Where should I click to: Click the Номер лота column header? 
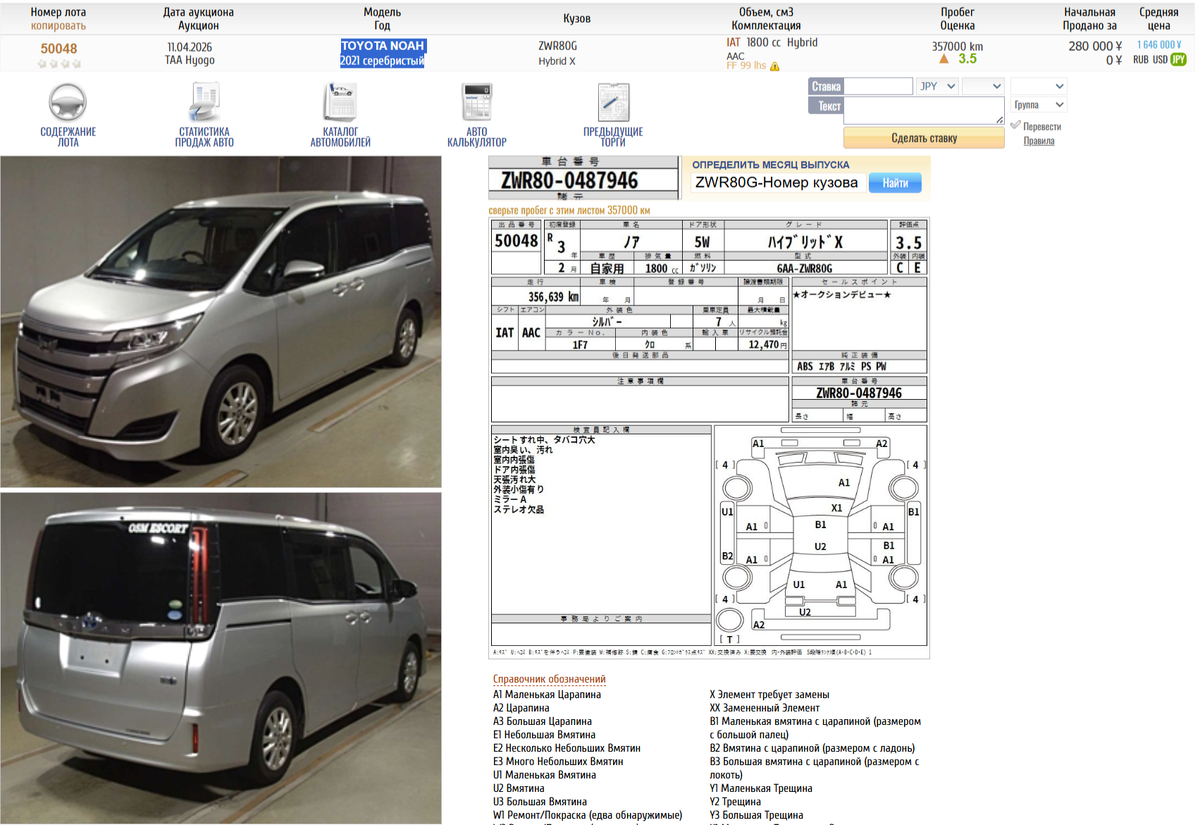click(58, 12)
